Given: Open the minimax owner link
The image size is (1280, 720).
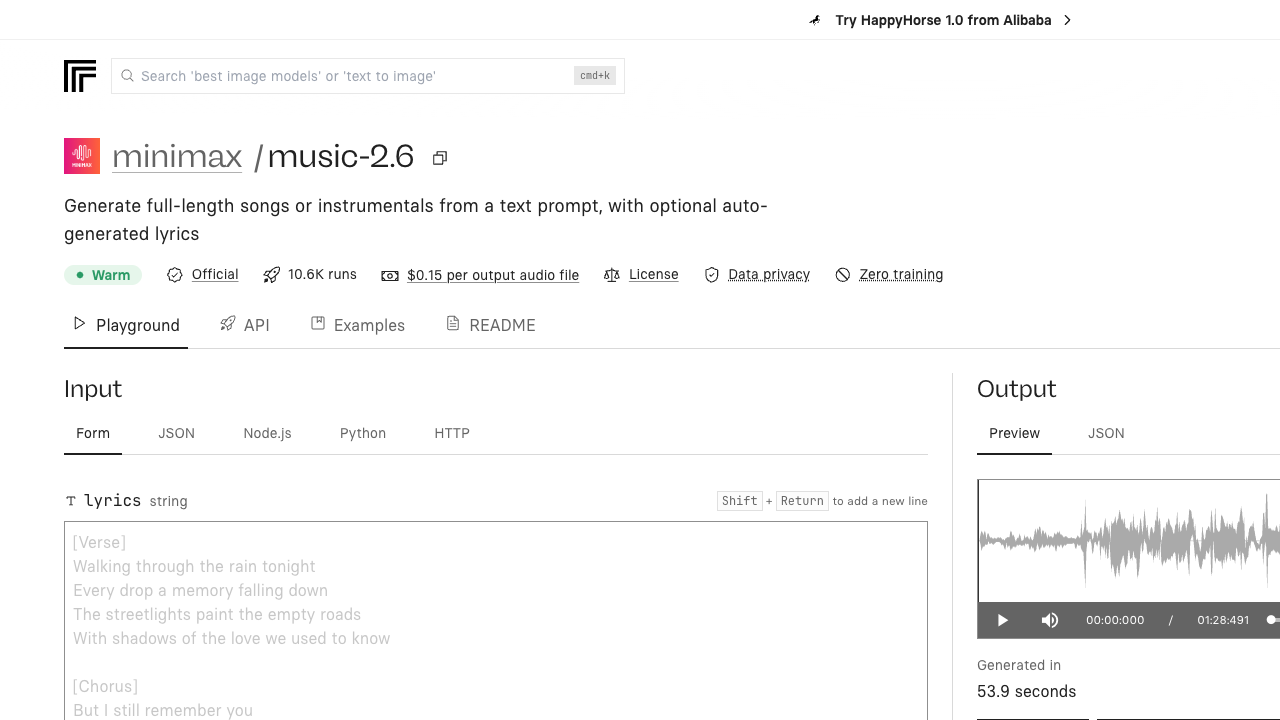Looking at the screenshot, I should click(x=177, y=156).
